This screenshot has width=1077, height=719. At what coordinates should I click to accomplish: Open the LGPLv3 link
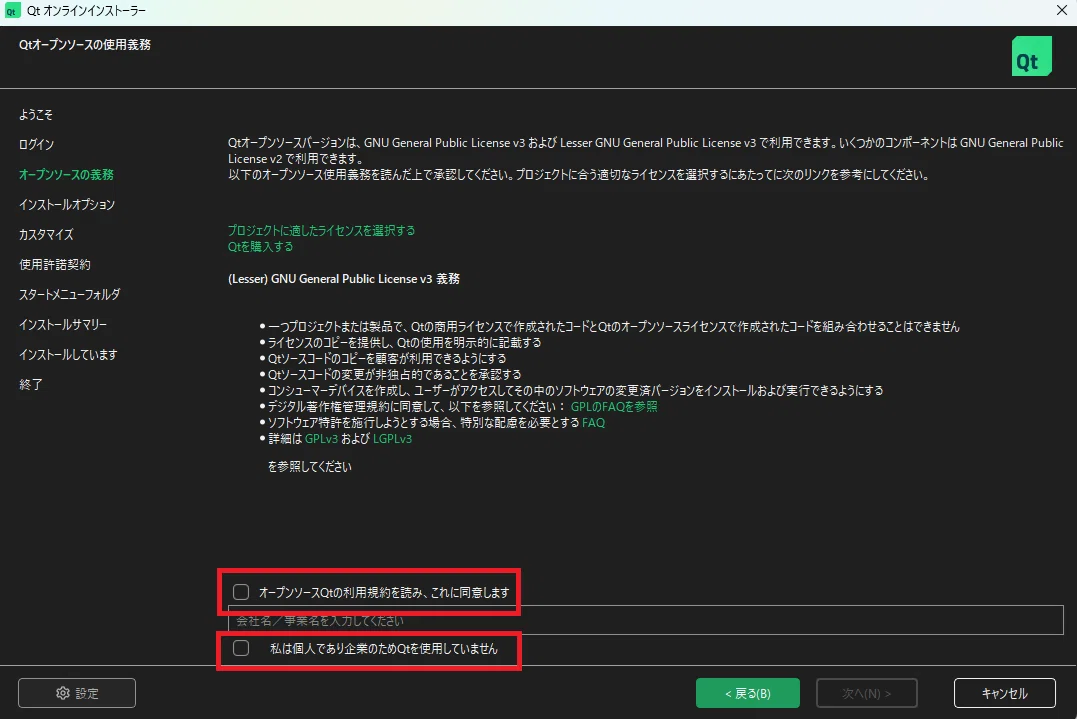[392, 439]
